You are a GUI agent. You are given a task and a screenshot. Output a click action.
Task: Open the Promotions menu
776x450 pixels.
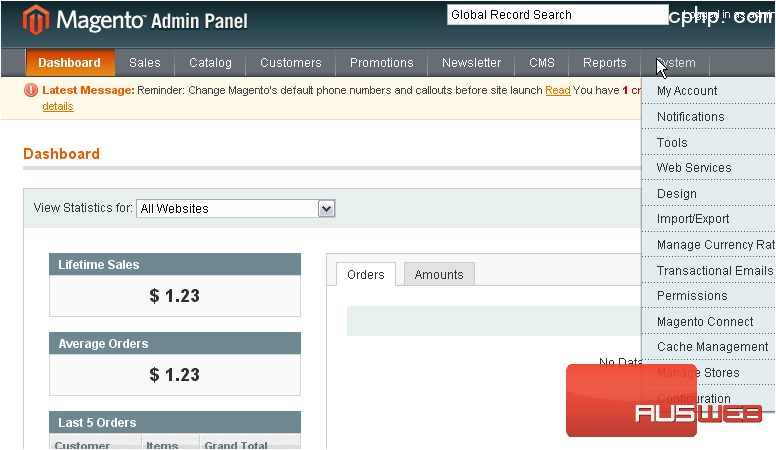[x=382, y=63]
